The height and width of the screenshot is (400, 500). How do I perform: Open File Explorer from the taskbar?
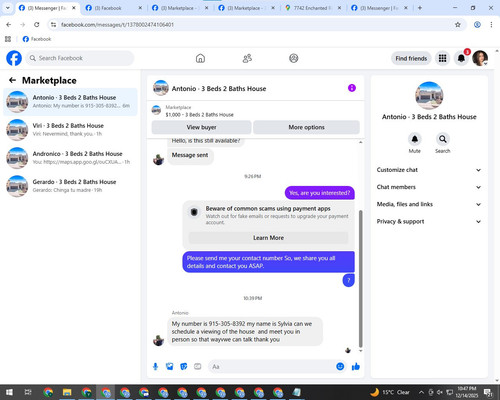(67, 392)
